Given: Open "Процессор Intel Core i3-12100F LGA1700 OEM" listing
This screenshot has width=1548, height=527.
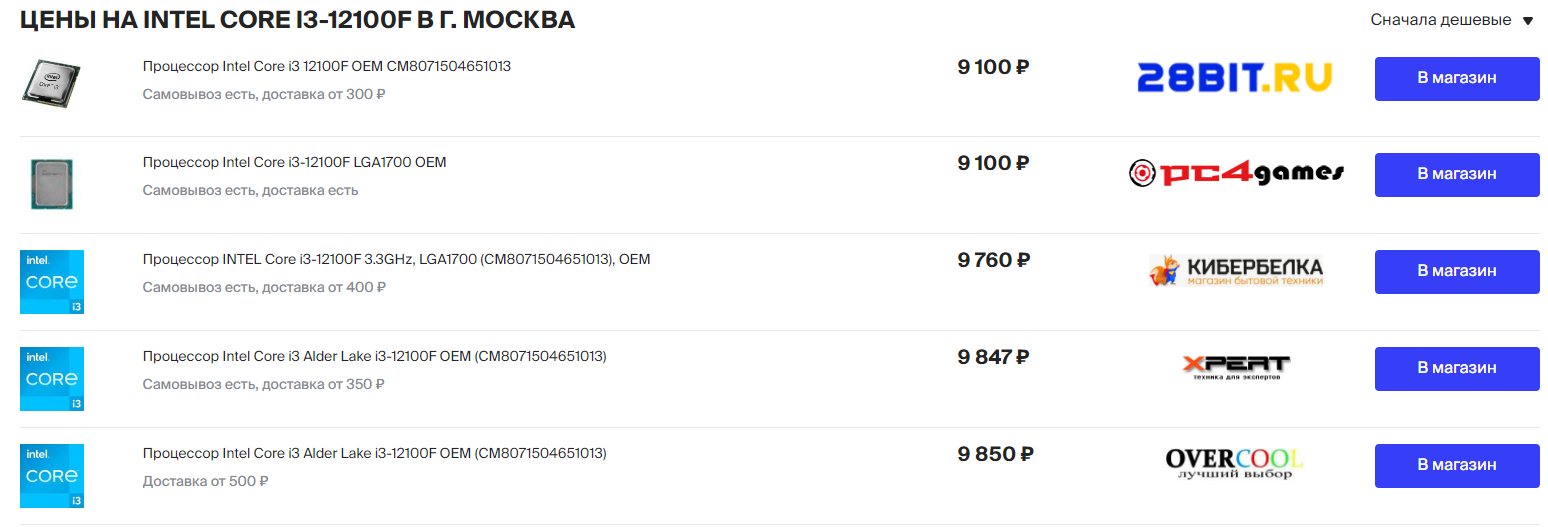Looking at the screenshot, I should [x=294, y=162].
